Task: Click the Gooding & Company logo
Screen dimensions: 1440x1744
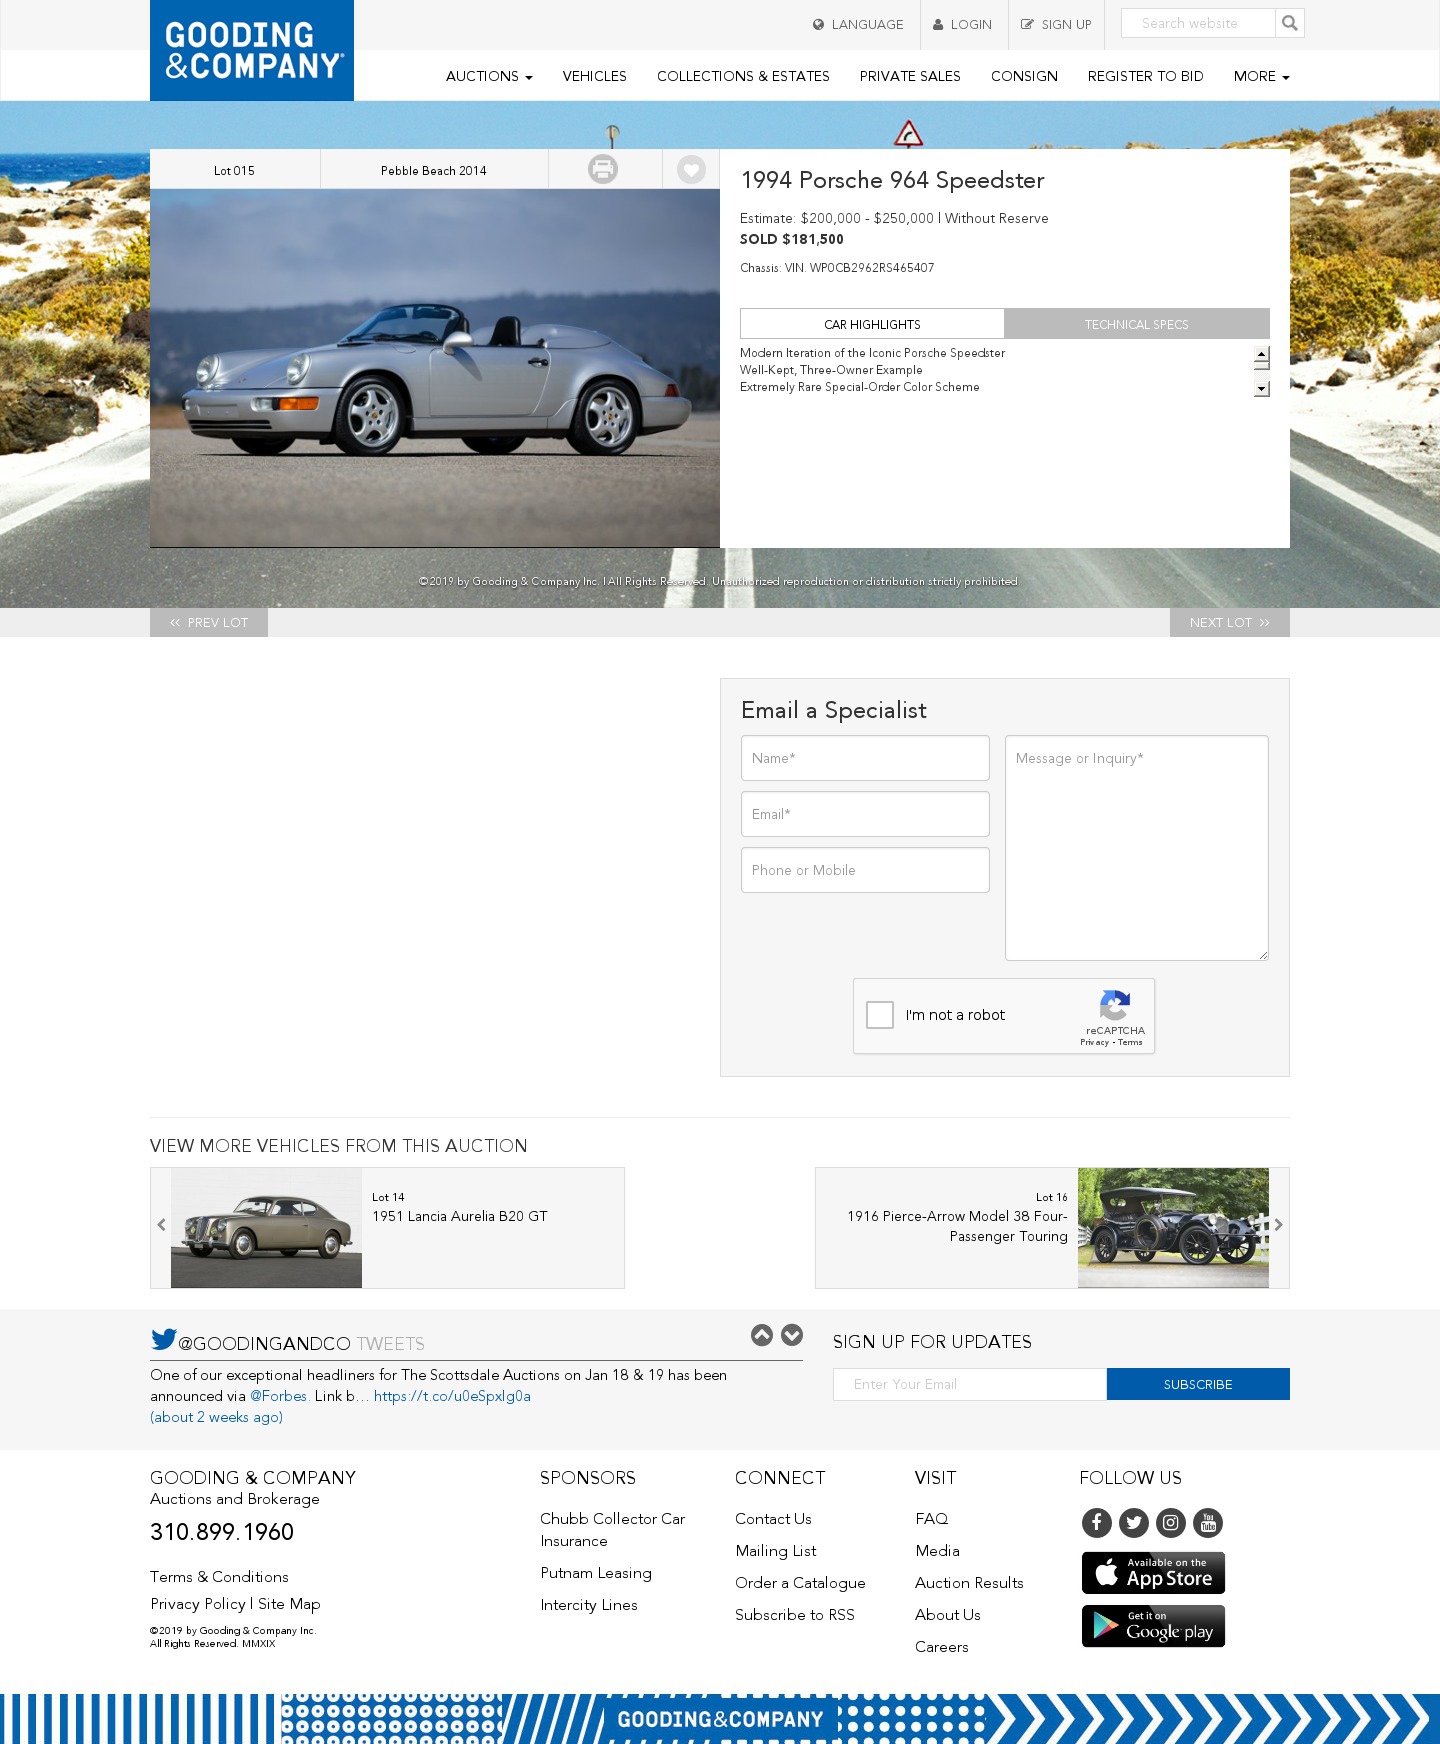Action: click(252, 50)
